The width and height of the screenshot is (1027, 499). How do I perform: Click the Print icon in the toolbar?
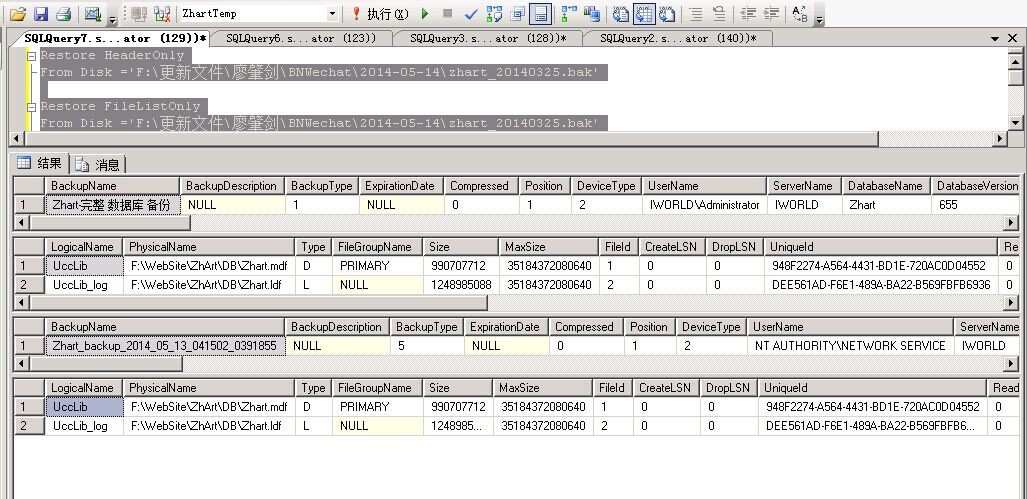(x=63, y=14)
